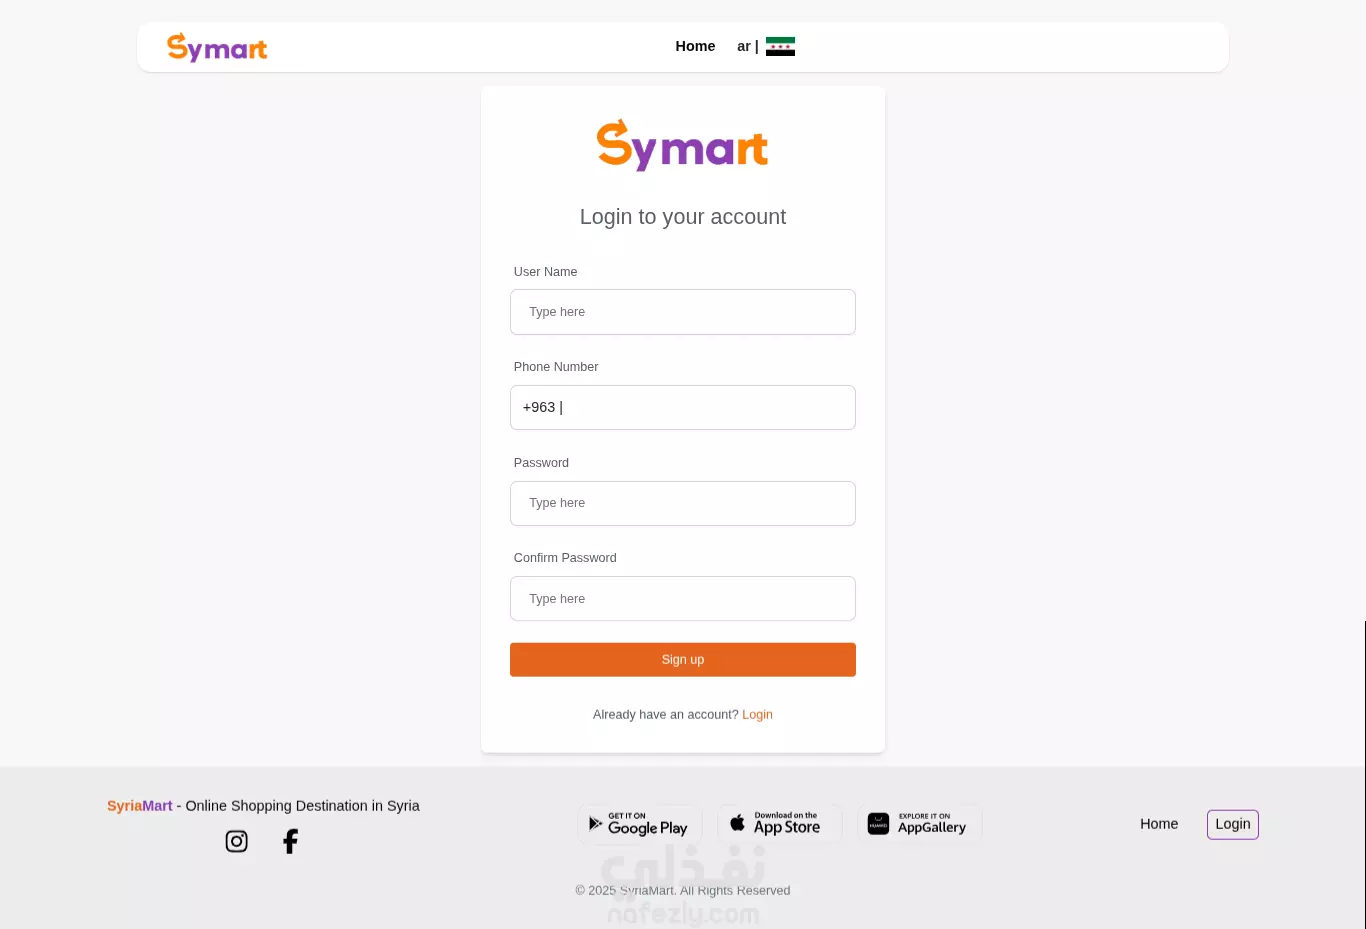Go to Home in top navigation

point(695,46)
